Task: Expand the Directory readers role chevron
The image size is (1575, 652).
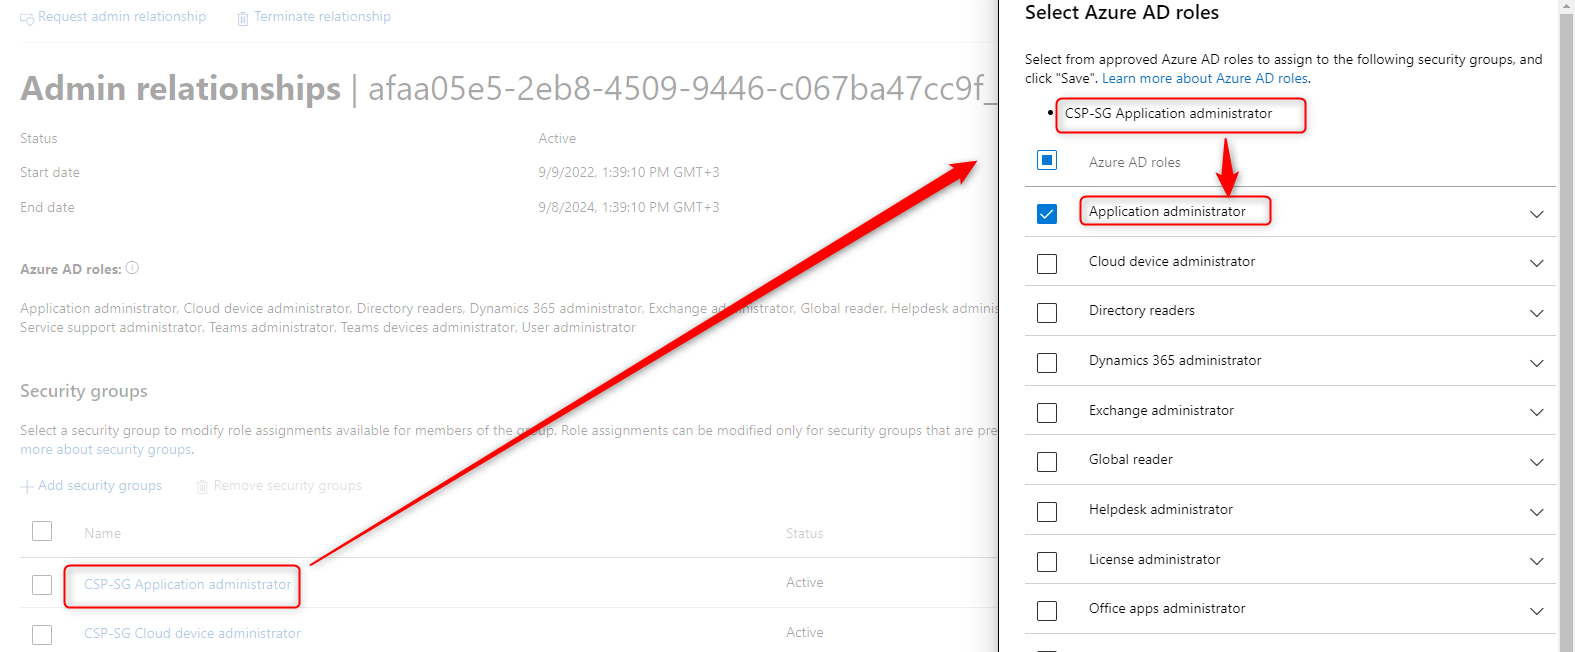Action: [x=1537, y=313]
